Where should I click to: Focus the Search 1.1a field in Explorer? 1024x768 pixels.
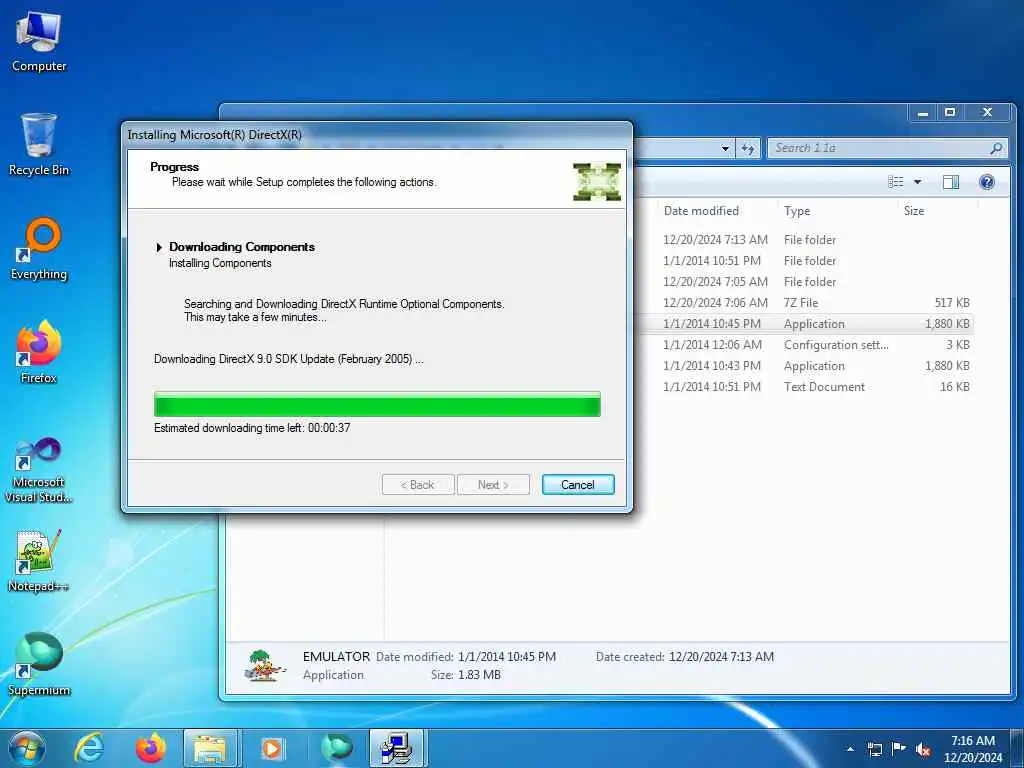[888, 148]
